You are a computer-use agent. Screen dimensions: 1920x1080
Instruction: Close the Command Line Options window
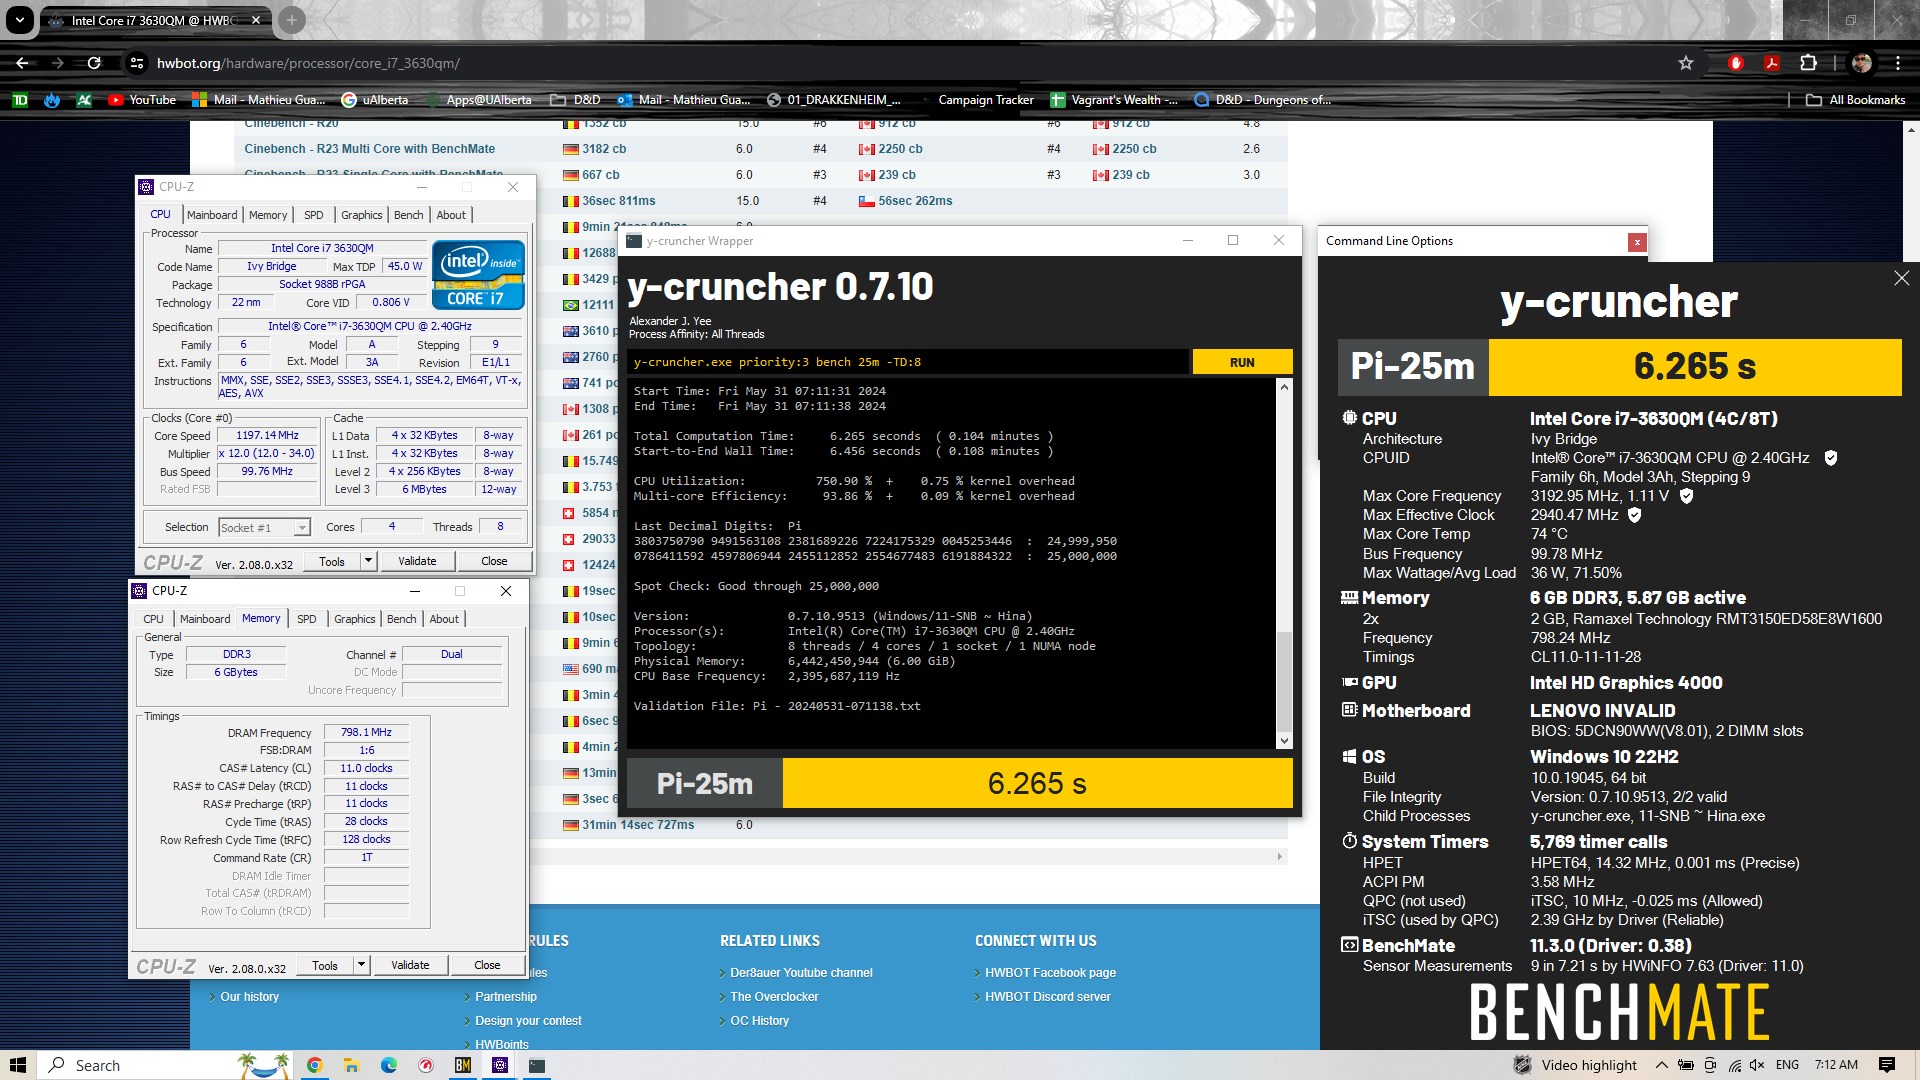tap(1637, 242)
